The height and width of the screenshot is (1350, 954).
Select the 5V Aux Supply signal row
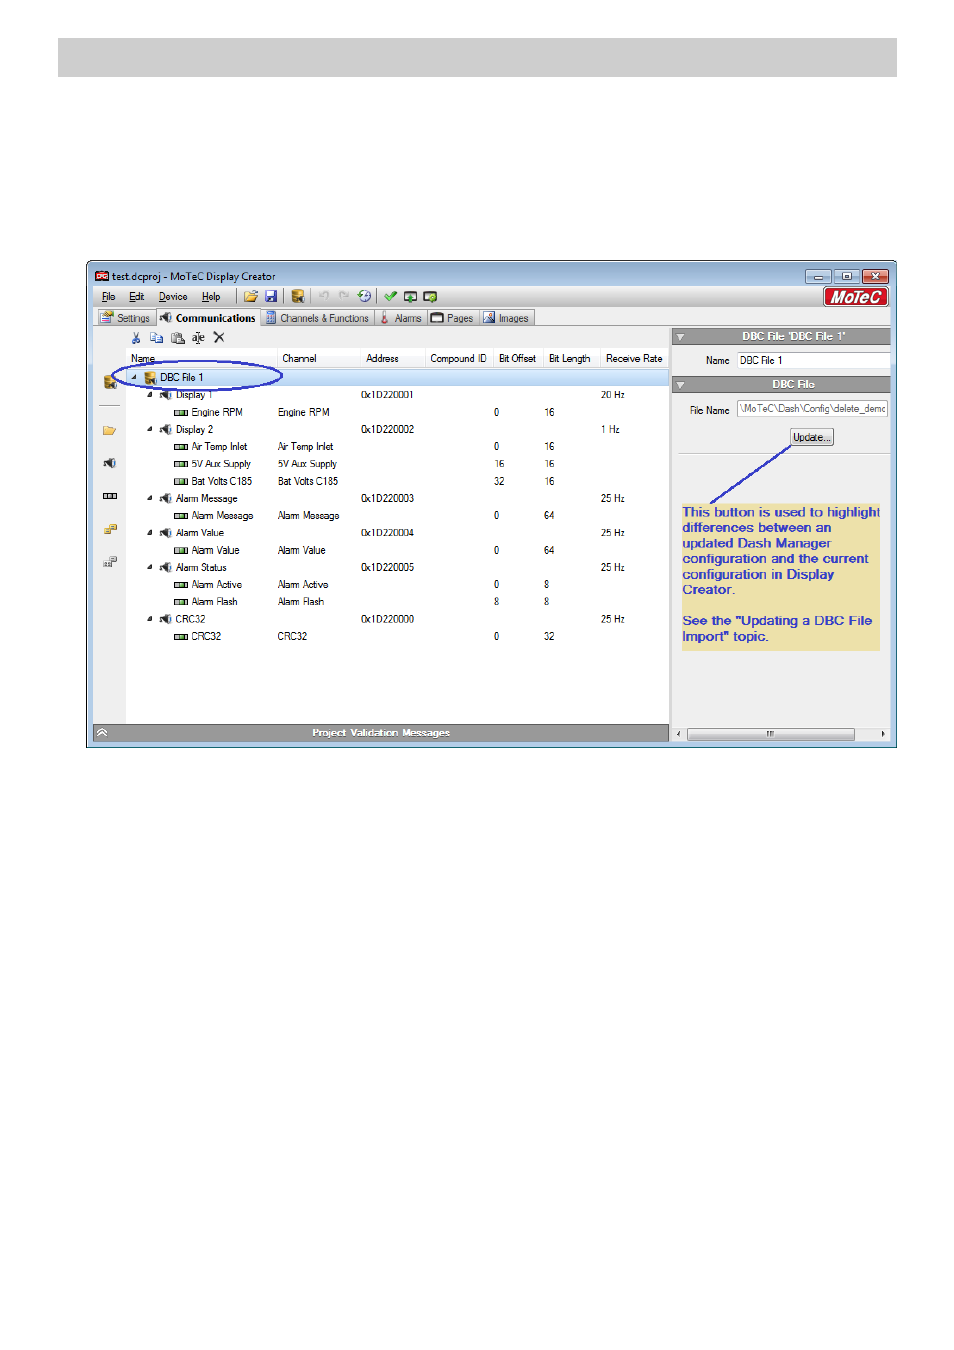(397, 464)
